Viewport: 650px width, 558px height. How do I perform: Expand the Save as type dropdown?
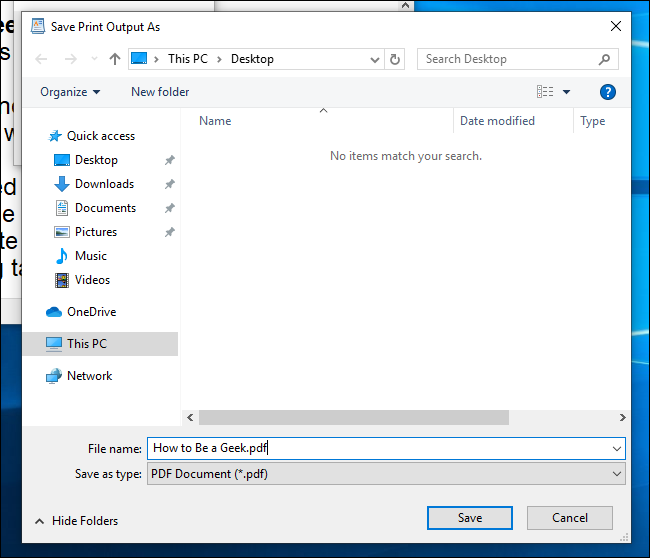(x=616, y=474)
